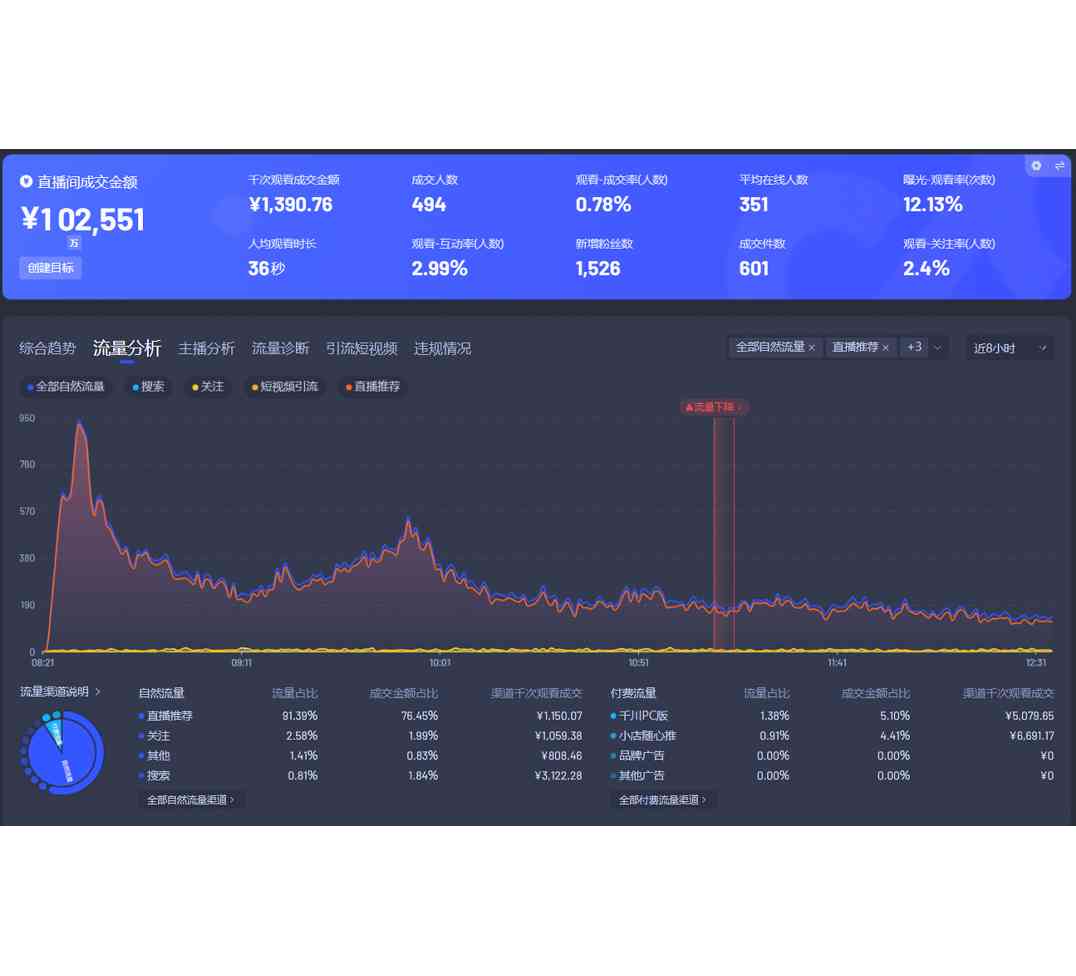Toggle 直播推荐 legend series
1076x976 pixels.
[x=372, y=387]
